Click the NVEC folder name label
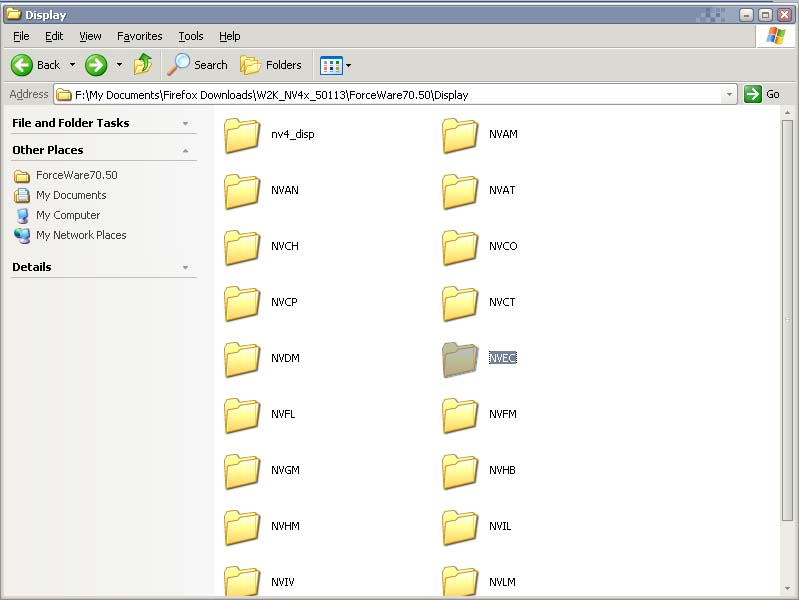 pyautogui.click(x=503, y=358)
